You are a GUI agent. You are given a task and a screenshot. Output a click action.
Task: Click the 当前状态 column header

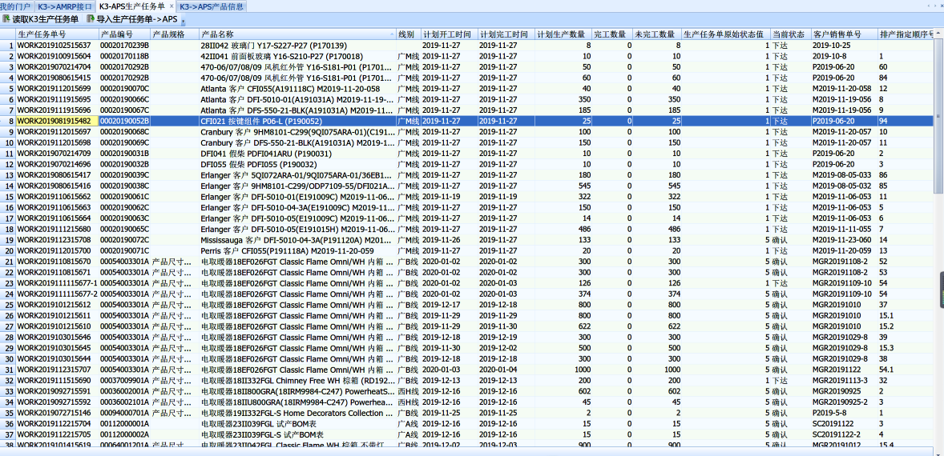pos(788,34)
